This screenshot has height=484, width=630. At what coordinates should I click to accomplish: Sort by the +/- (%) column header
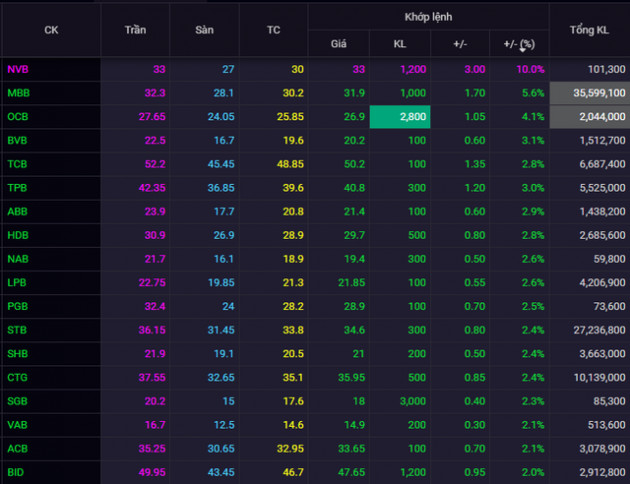(x=519, y=44)
